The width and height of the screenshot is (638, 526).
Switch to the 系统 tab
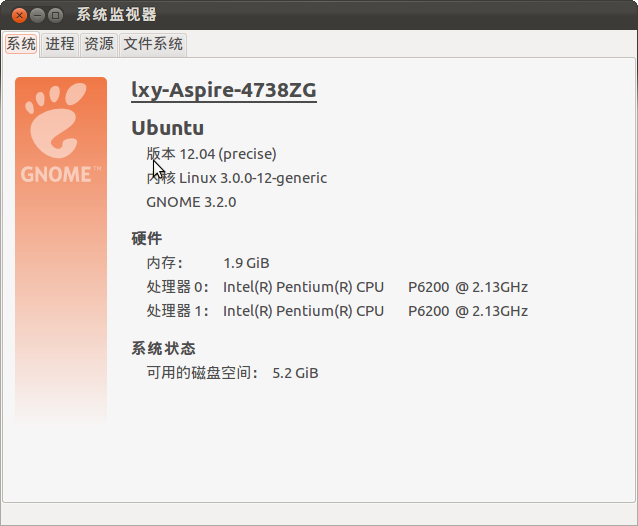point(21,44)
